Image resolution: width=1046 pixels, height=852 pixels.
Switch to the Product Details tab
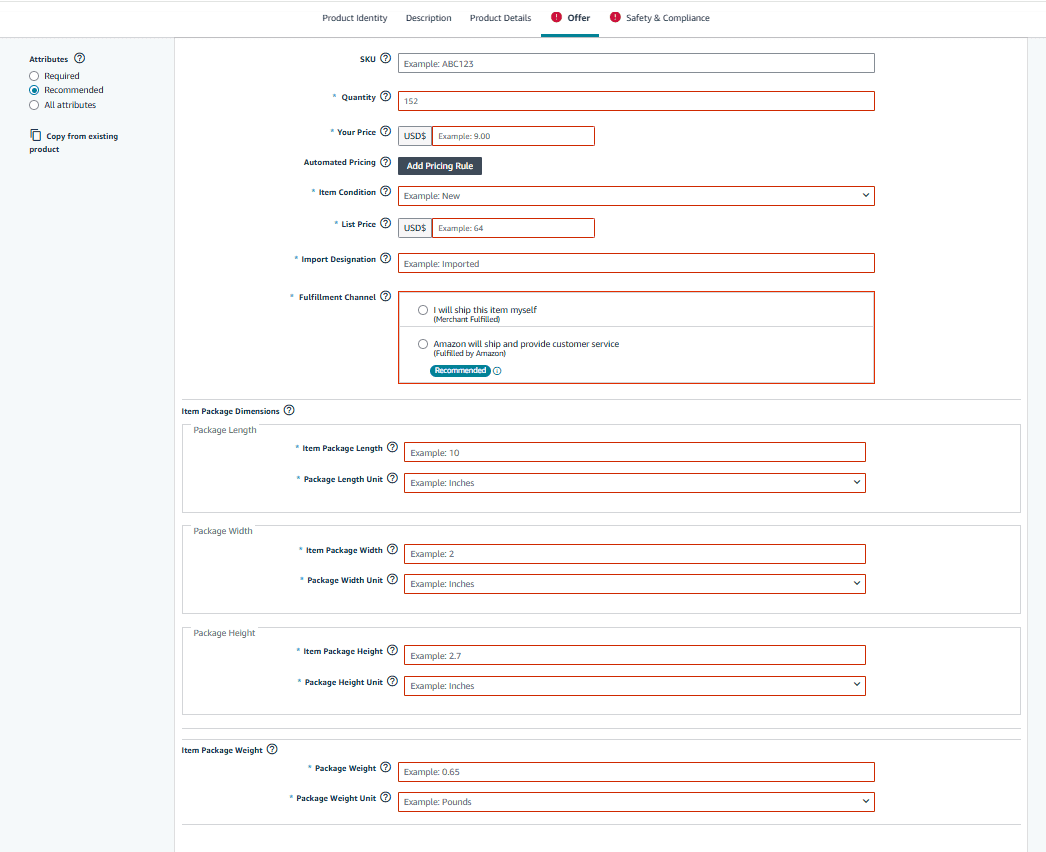click(x=500, y=18)
